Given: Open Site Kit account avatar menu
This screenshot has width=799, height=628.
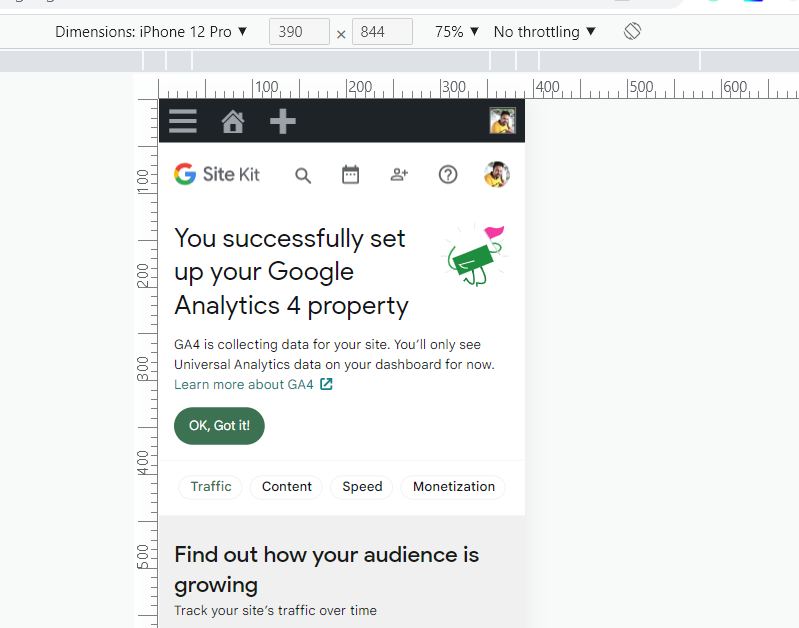Looking at the screenshot, I should click(497, 174).
